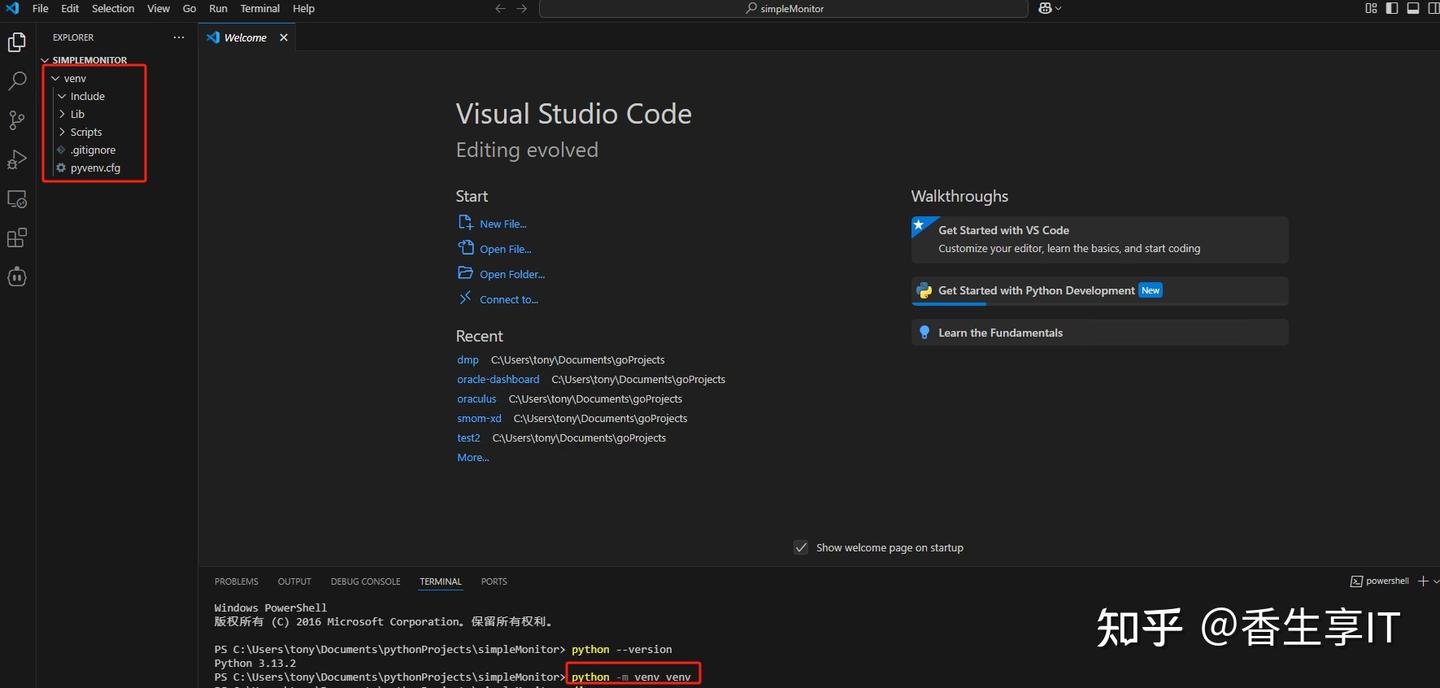Open the oracle-dashboard recent project
The width and height of the screenshot is (1440, 688).
pos(497,379)
